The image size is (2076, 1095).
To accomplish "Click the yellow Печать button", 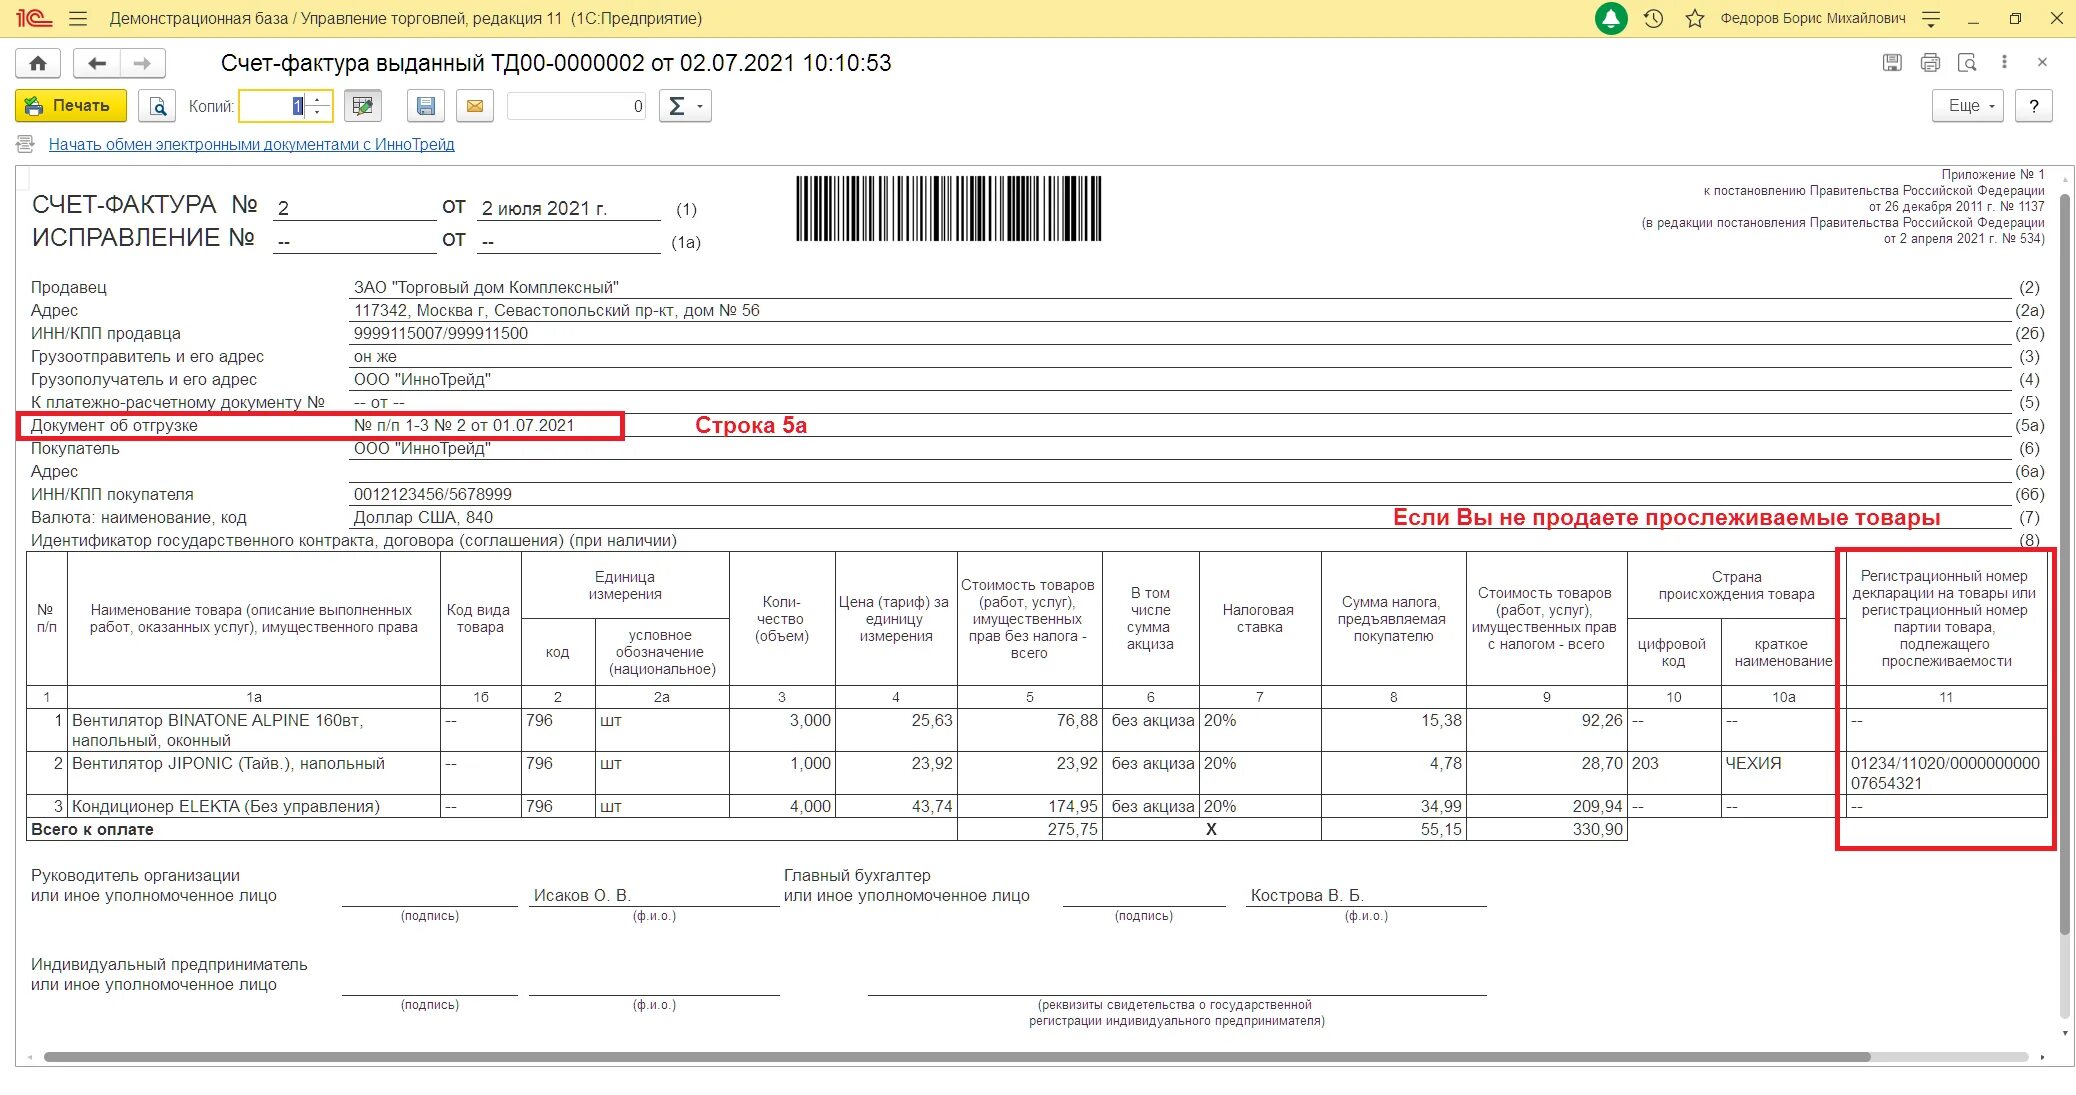I will click(71, 106).
